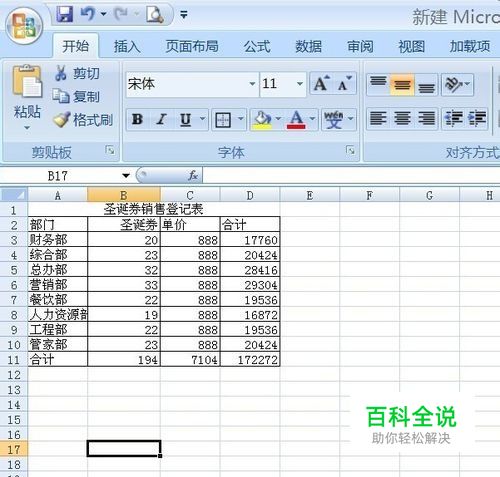Click the total cell 172272
The width and height of the screenshot is (500, 477).
(250, 359)
